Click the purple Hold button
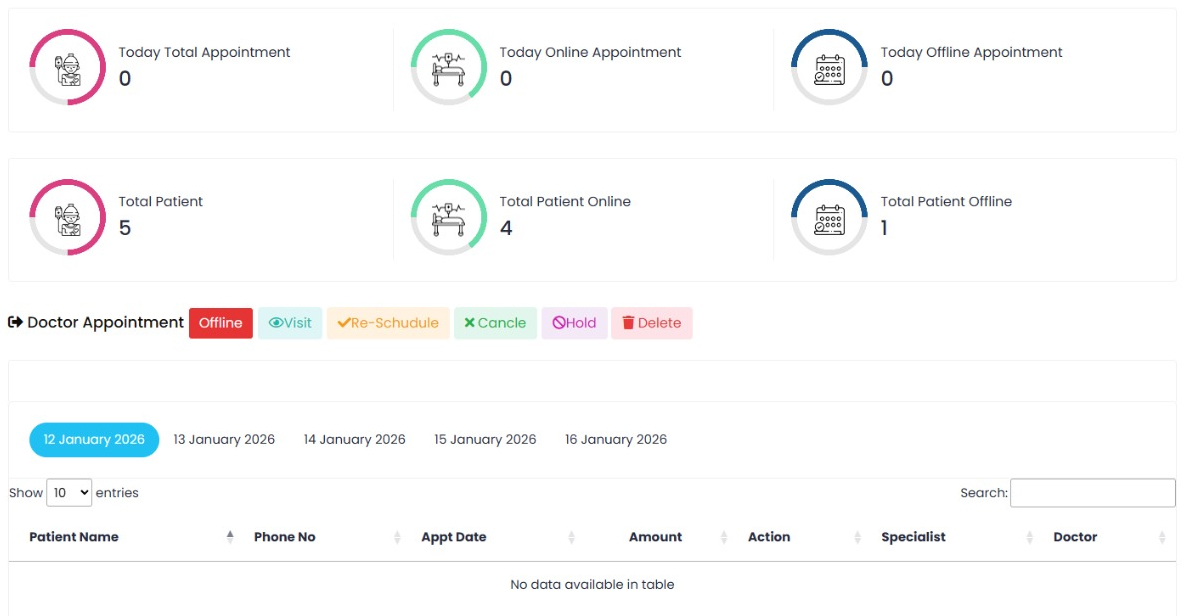 point(574,323)
